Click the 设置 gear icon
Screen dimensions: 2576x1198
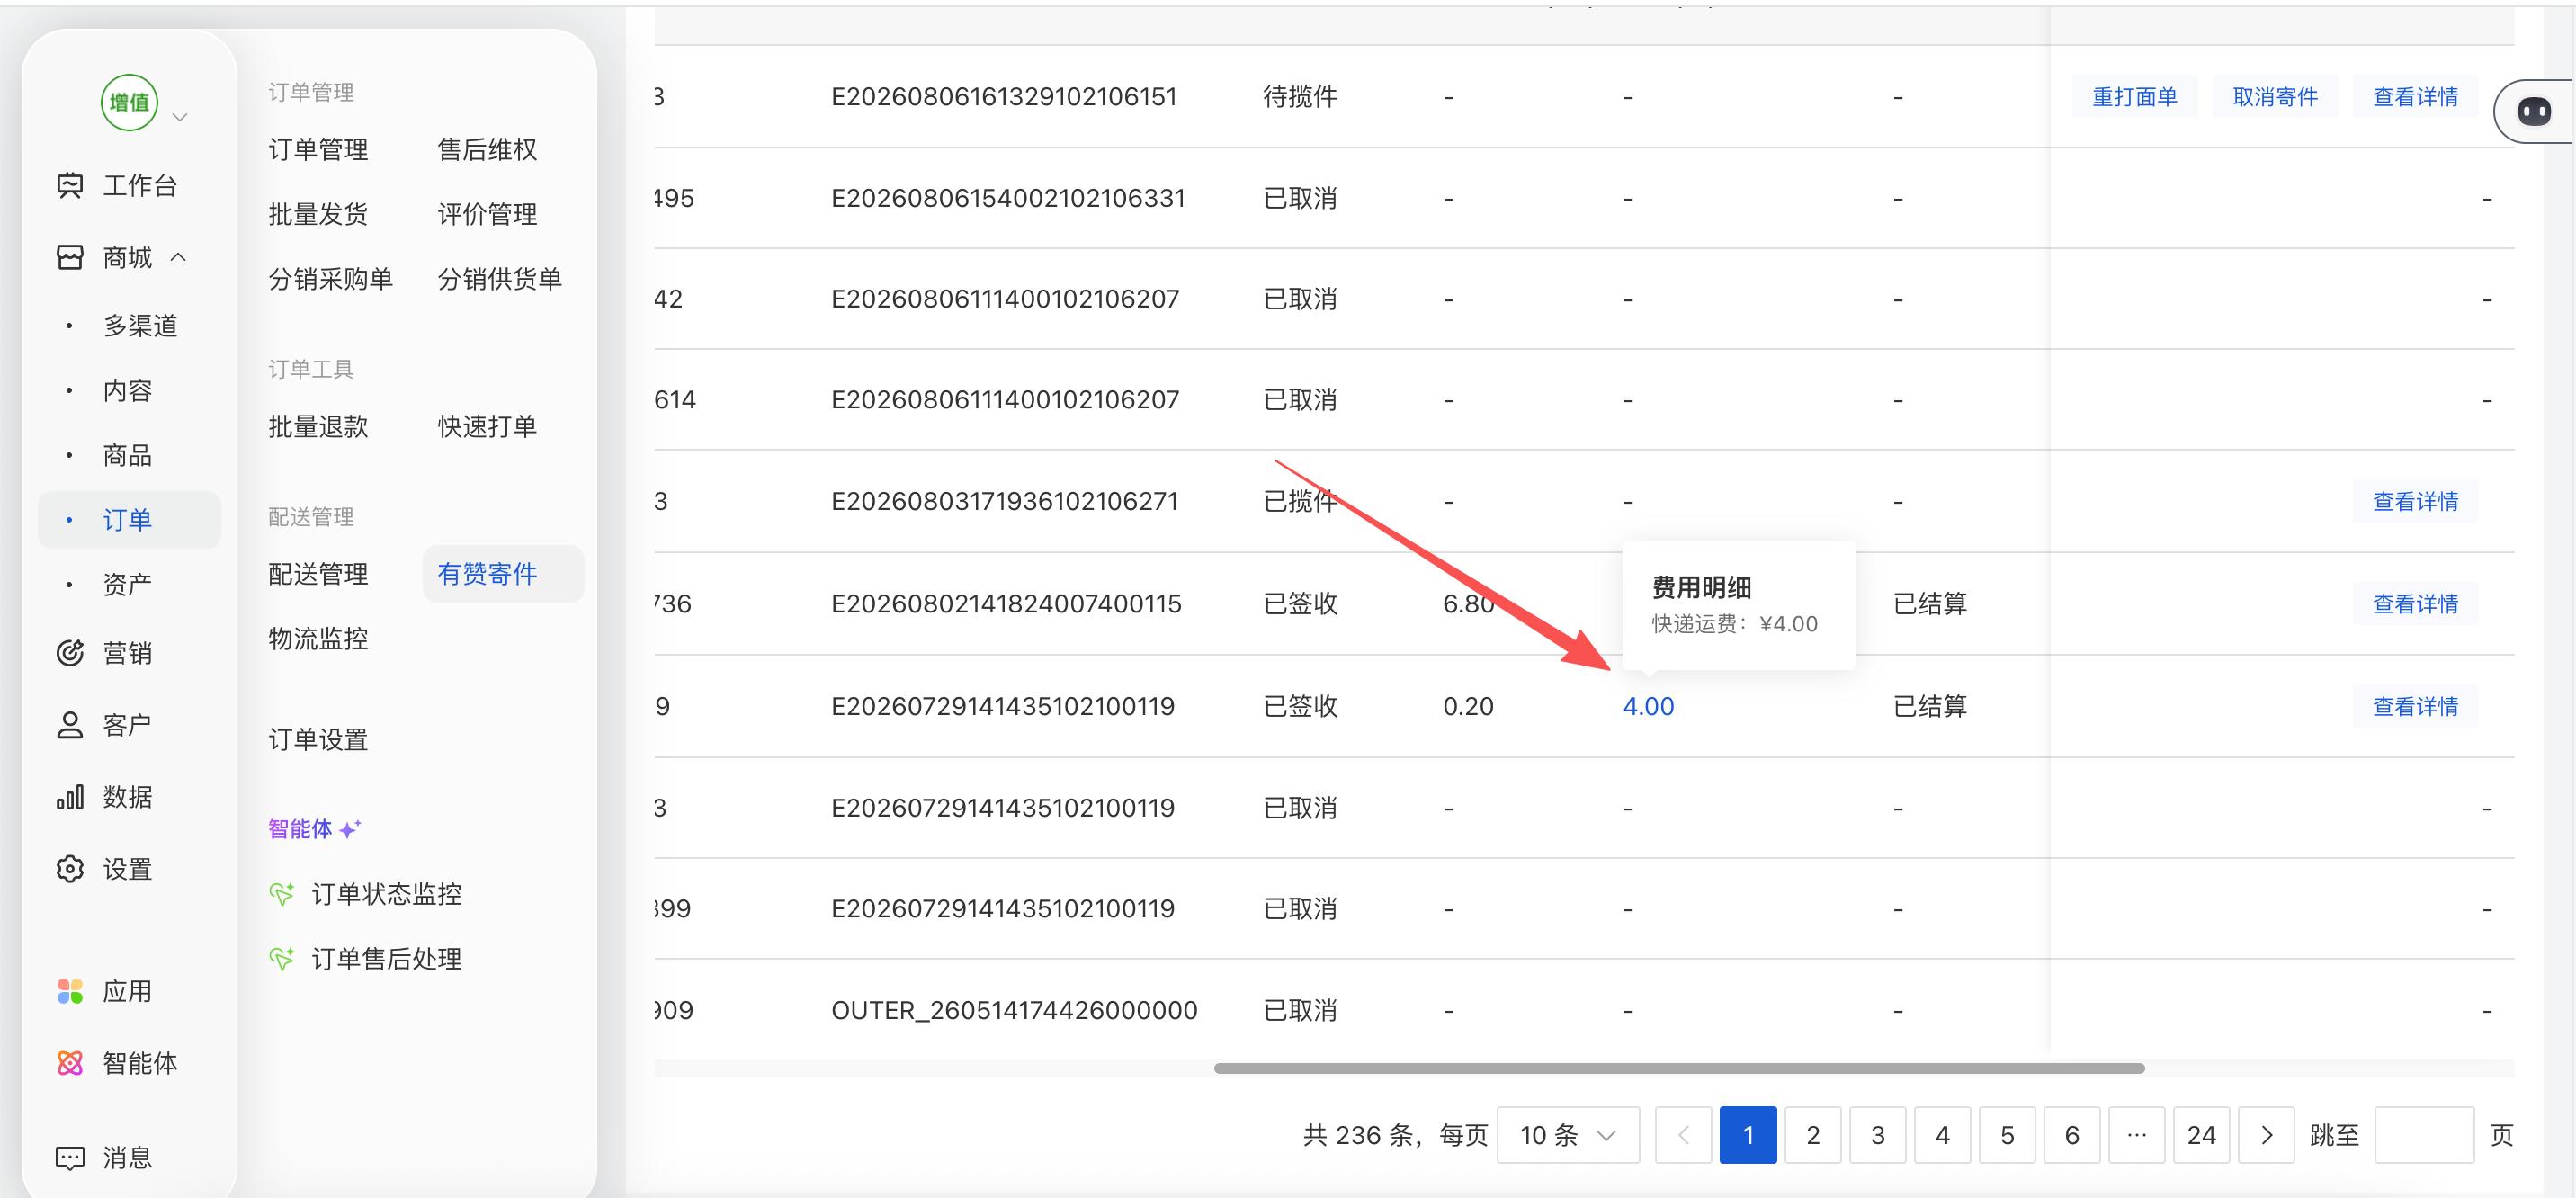70,869
